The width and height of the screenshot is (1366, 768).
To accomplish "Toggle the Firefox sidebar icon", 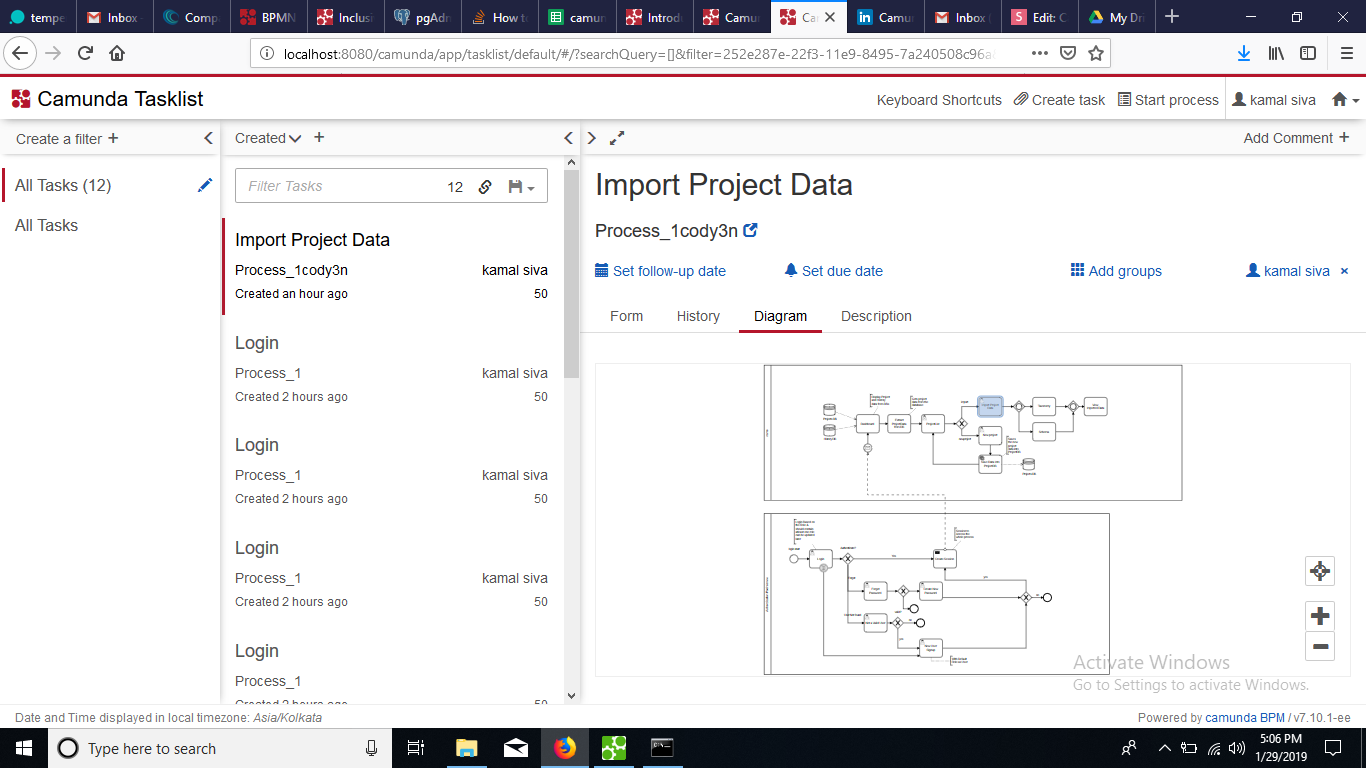I will click(x=1308, y=53).
